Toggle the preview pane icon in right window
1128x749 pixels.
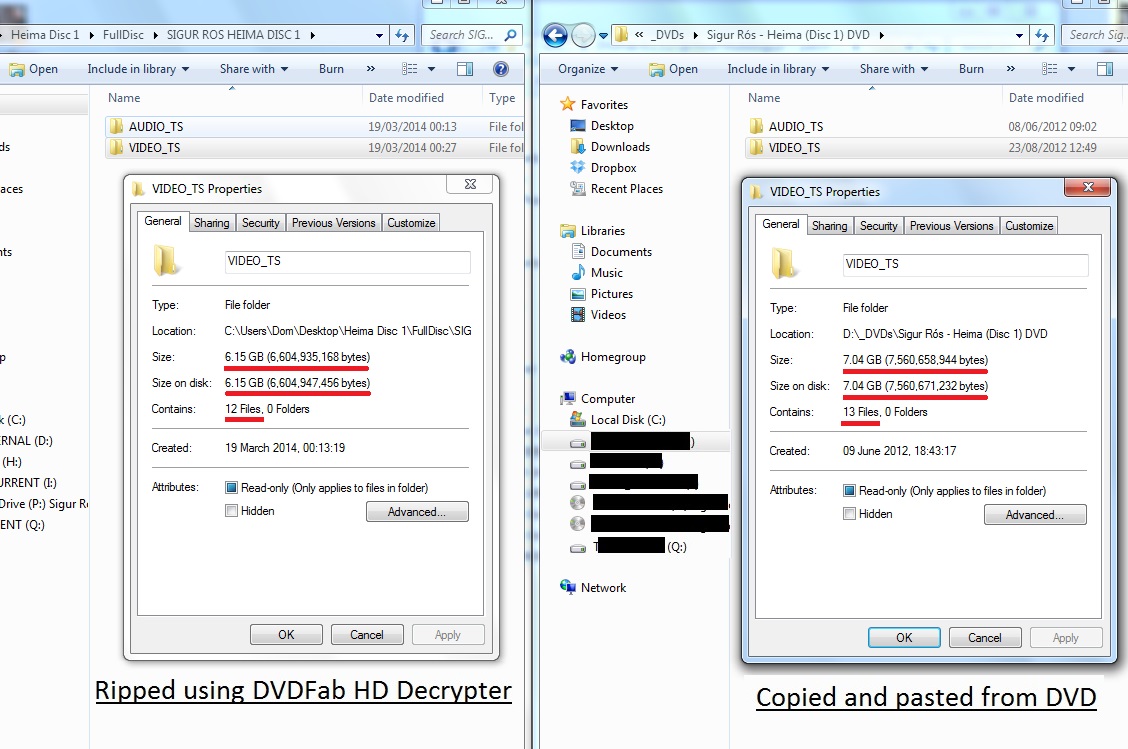(1105, 69)
